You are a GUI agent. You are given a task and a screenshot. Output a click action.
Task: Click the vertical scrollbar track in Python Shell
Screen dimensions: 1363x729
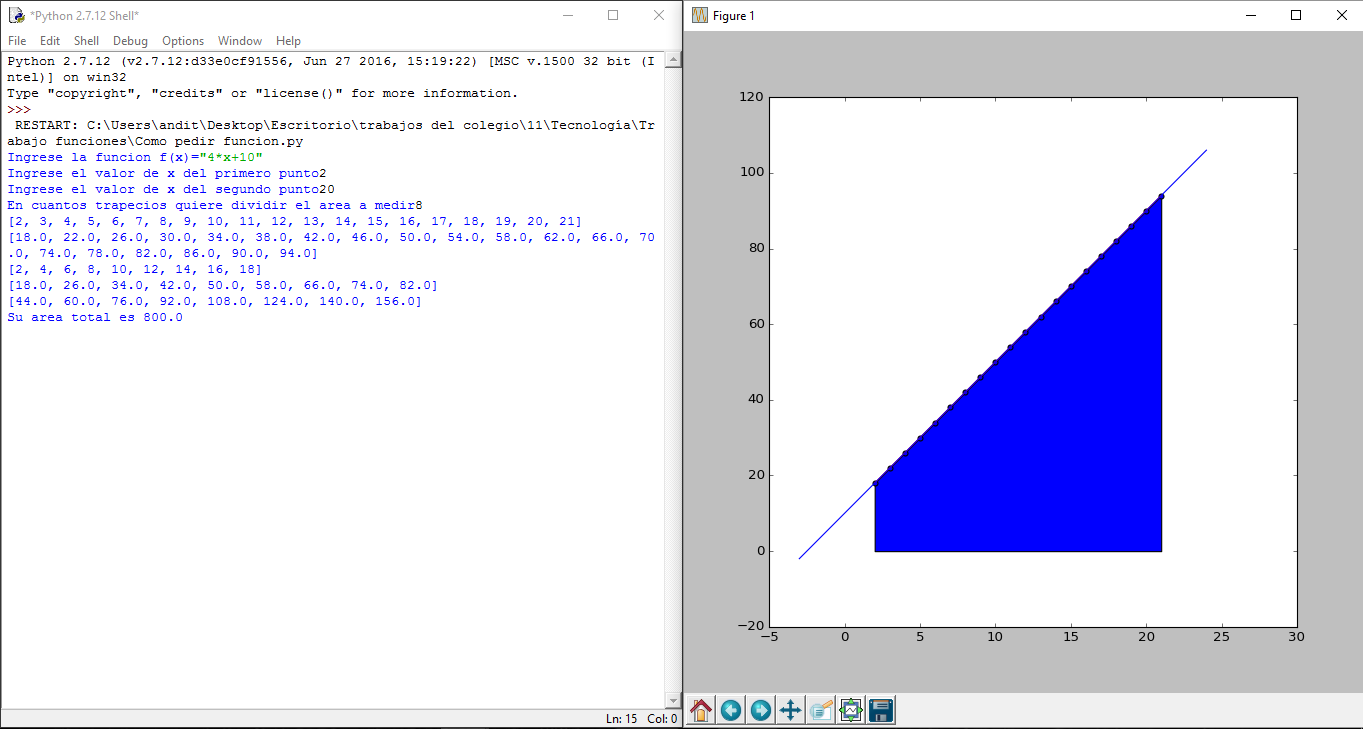pyautogui.click(x=674, y=380)
